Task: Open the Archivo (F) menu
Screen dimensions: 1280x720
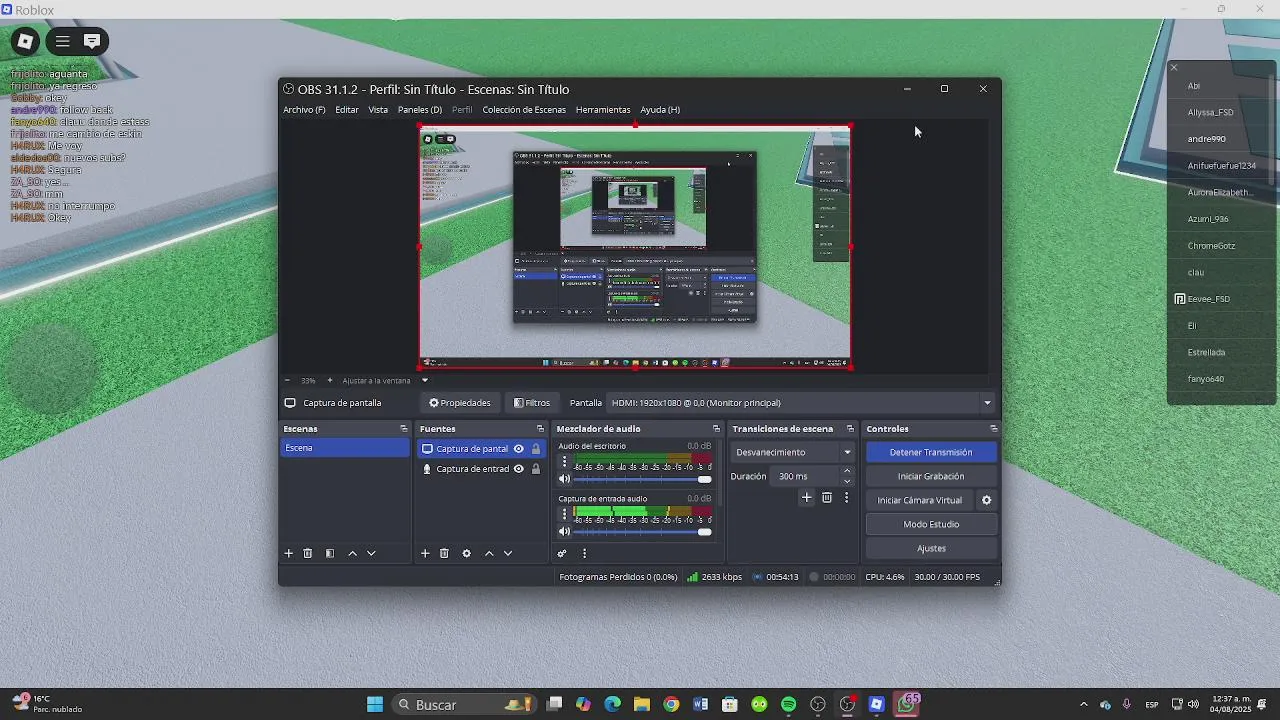Action: coord(304,110)
